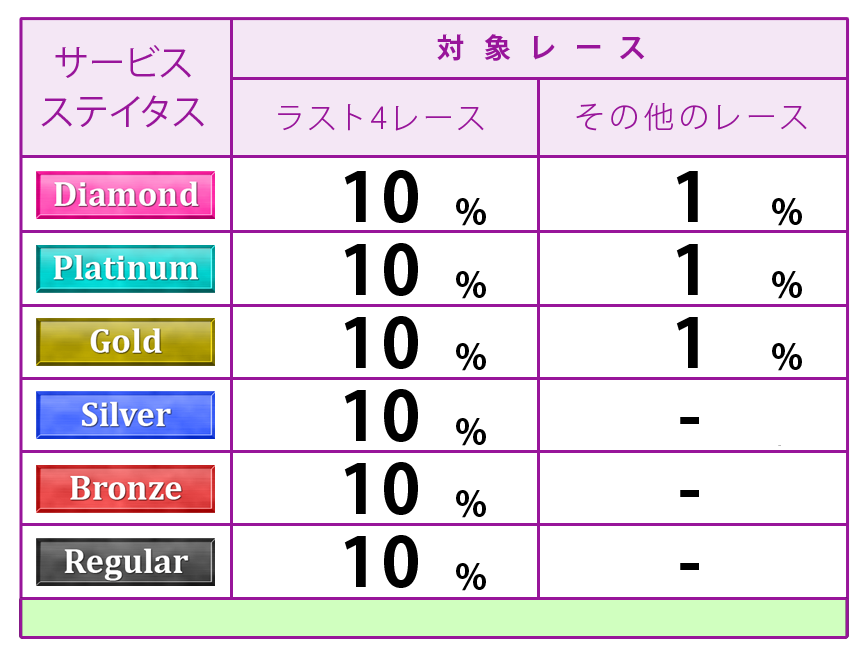866x660 pixels.
Task: Click the dash in Silver's その他のレース cell
Action: [689, 419]
